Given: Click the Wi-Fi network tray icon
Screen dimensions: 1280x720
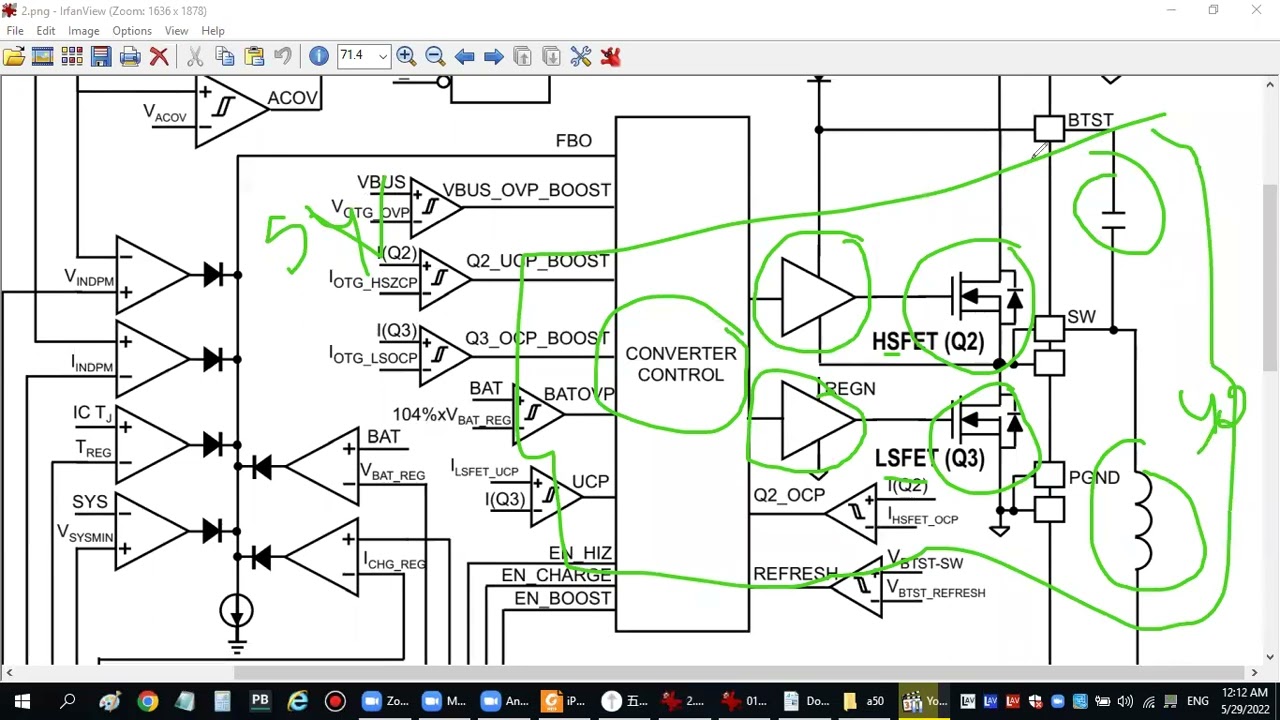Looking at the screenshot, I should click(1148, 701).
